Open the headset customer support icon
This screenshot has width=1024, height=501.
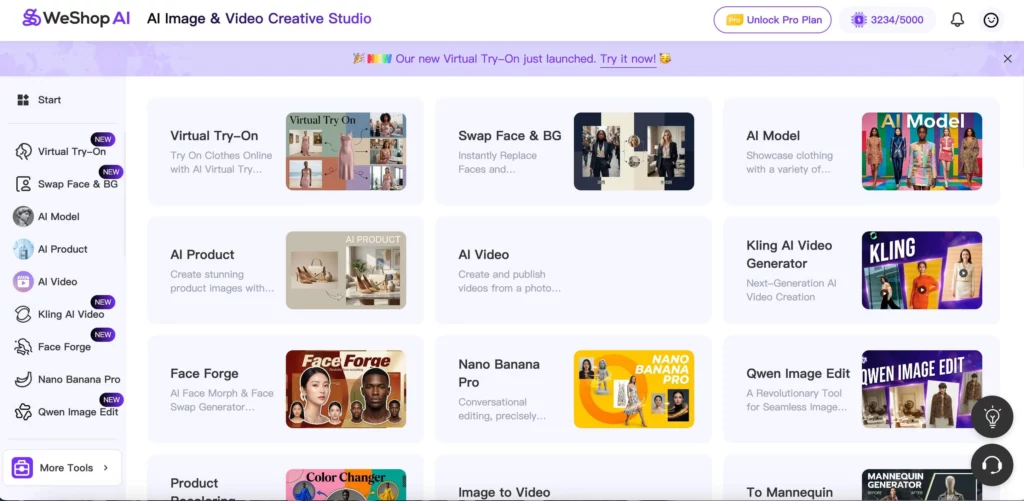coord(992,465)
